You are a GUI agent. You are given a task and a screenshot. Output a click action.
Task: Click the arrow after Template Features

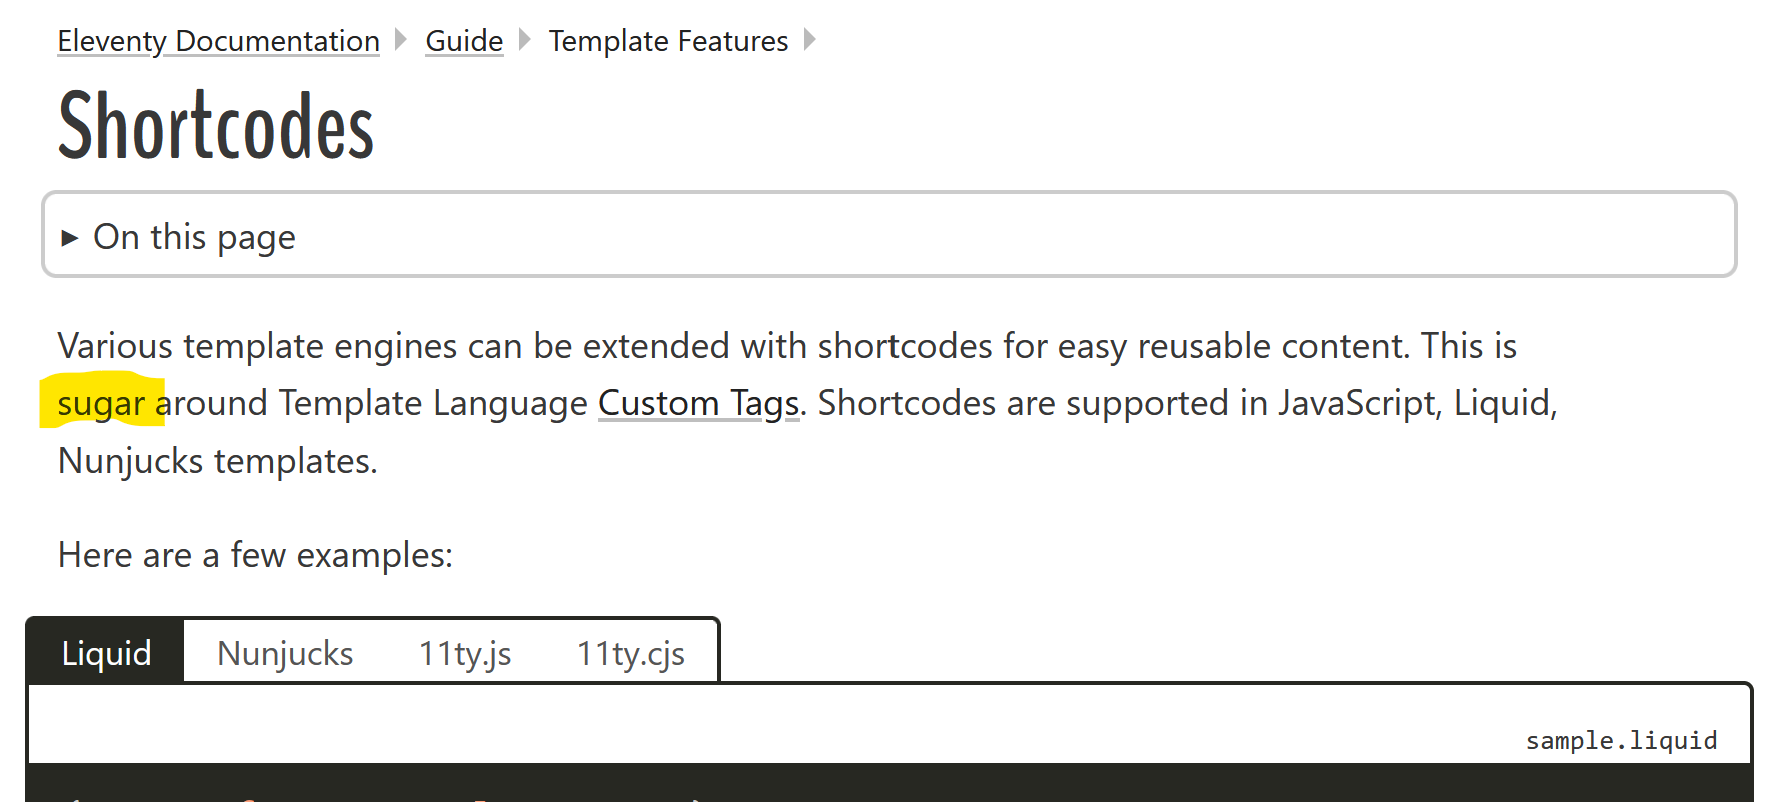click(810, 40)
